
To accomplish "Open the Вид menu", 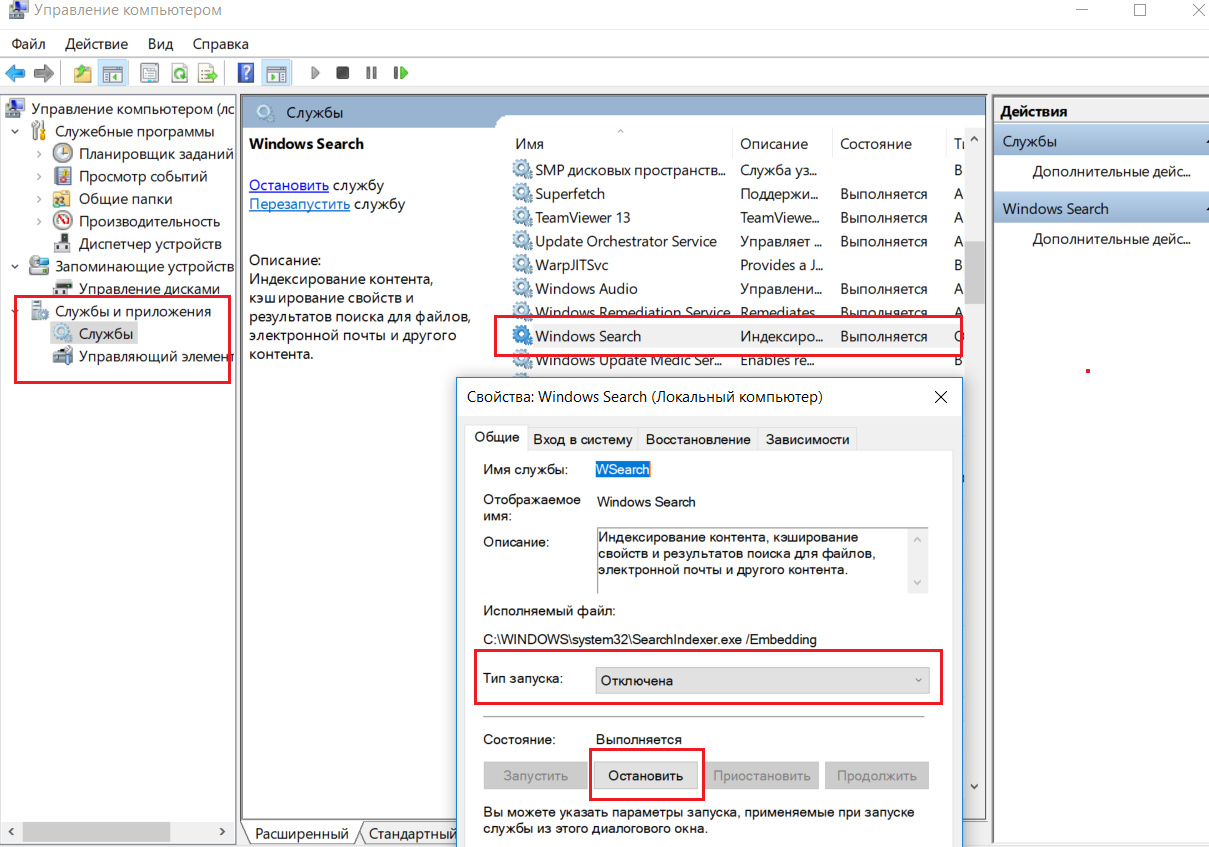I will click(x=160, y=44).
